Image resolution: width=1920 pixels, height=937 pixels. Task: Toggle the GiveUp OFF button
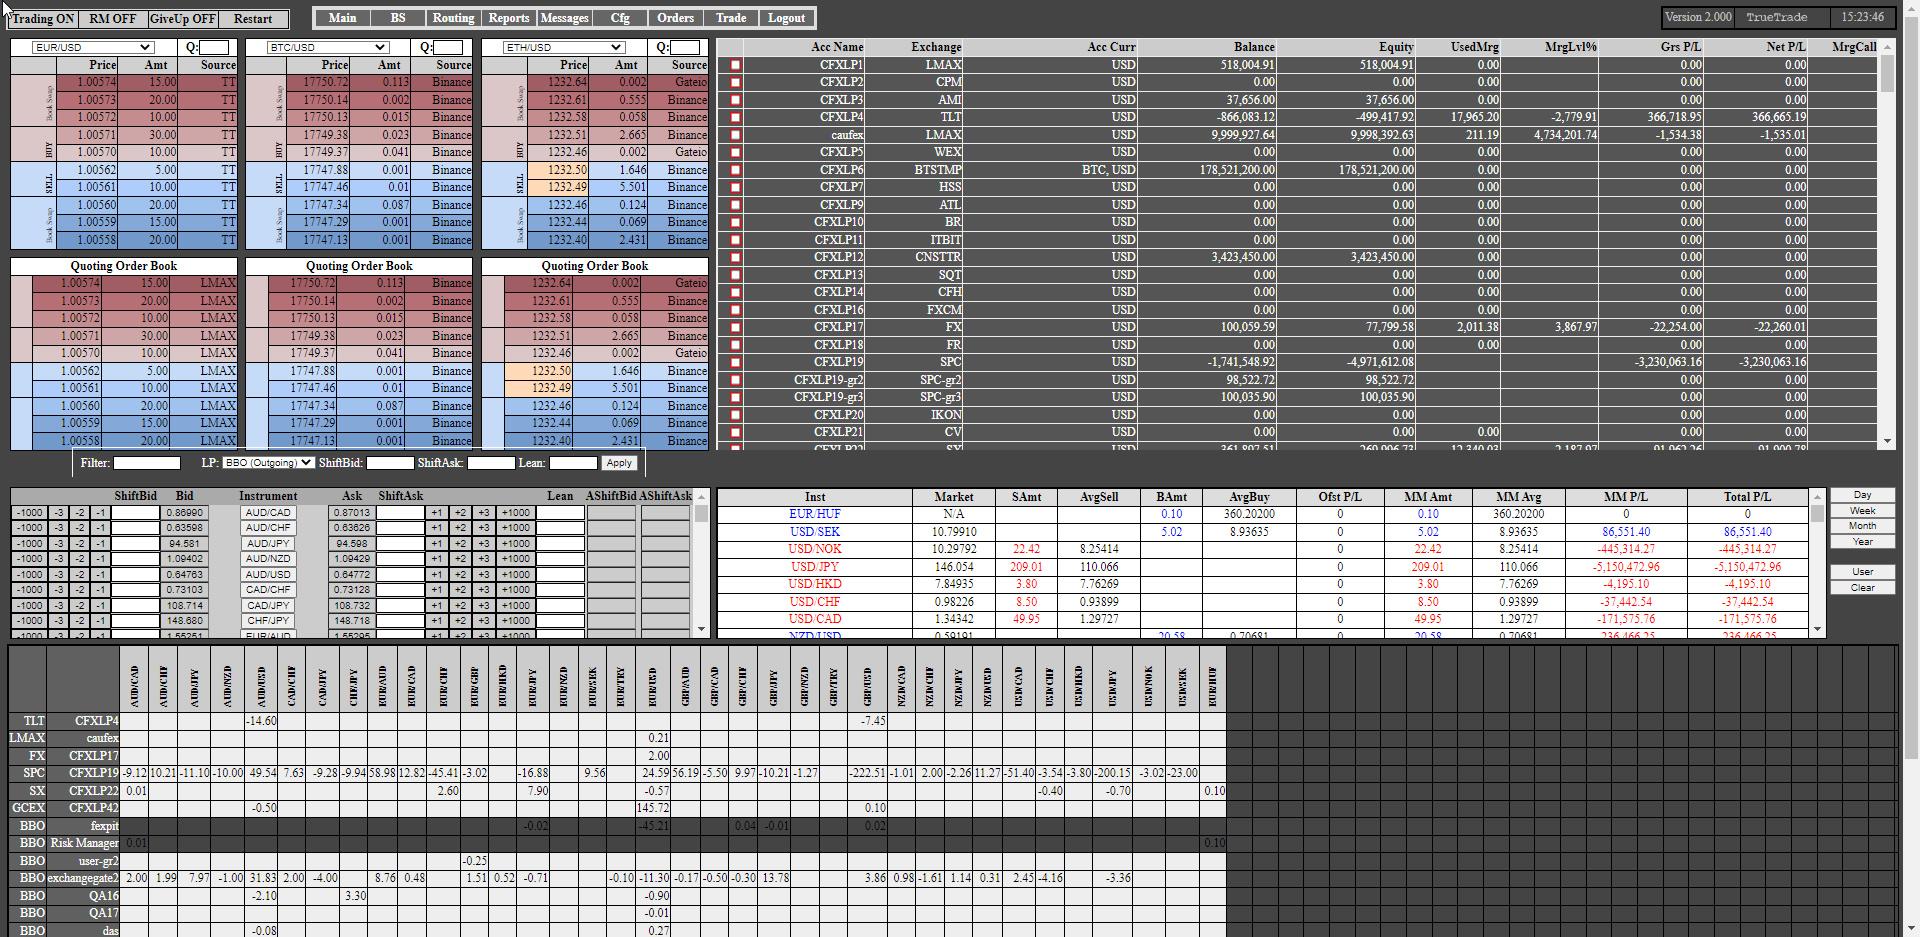pos(182,19)
